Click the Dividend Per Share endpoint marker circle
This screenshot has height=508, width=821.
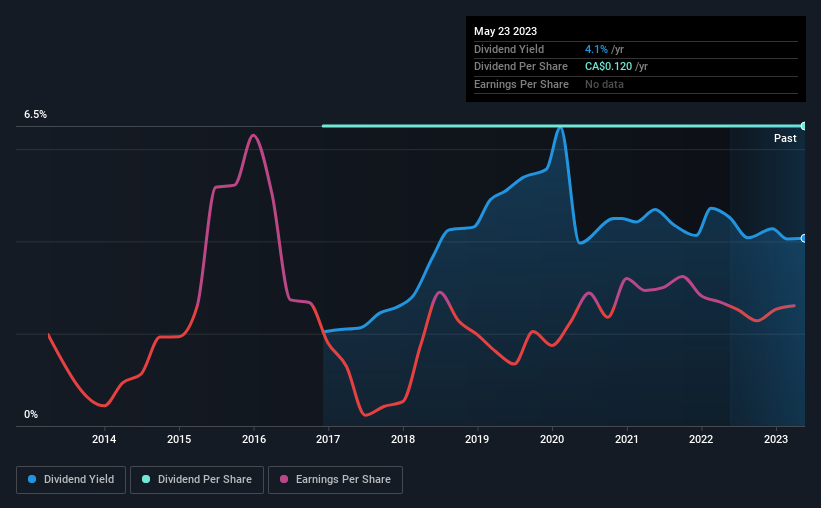pos(804,126)
